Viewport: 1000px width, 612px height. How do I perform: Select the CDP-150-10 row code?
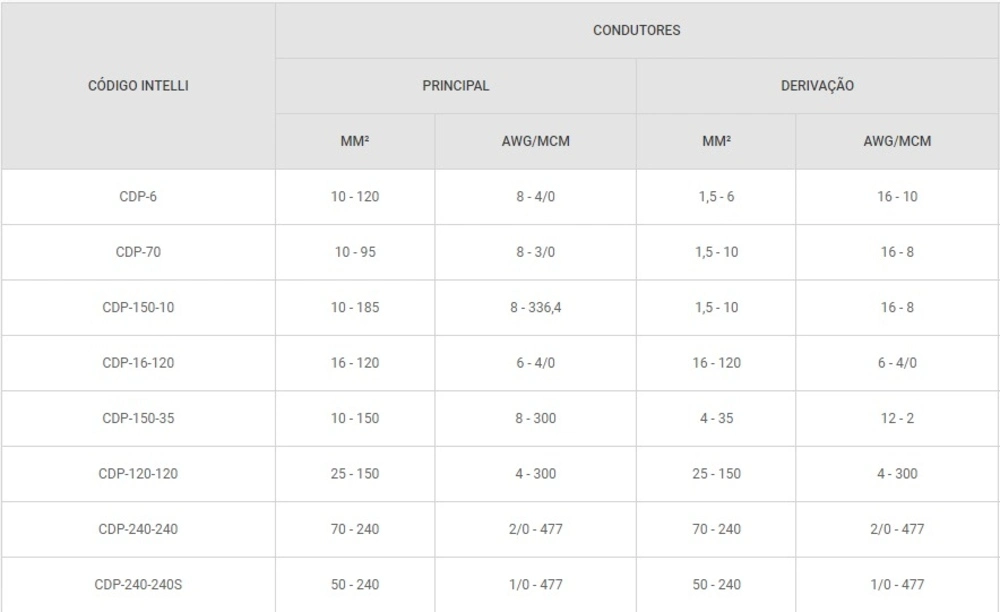click(x=138, y=307)
